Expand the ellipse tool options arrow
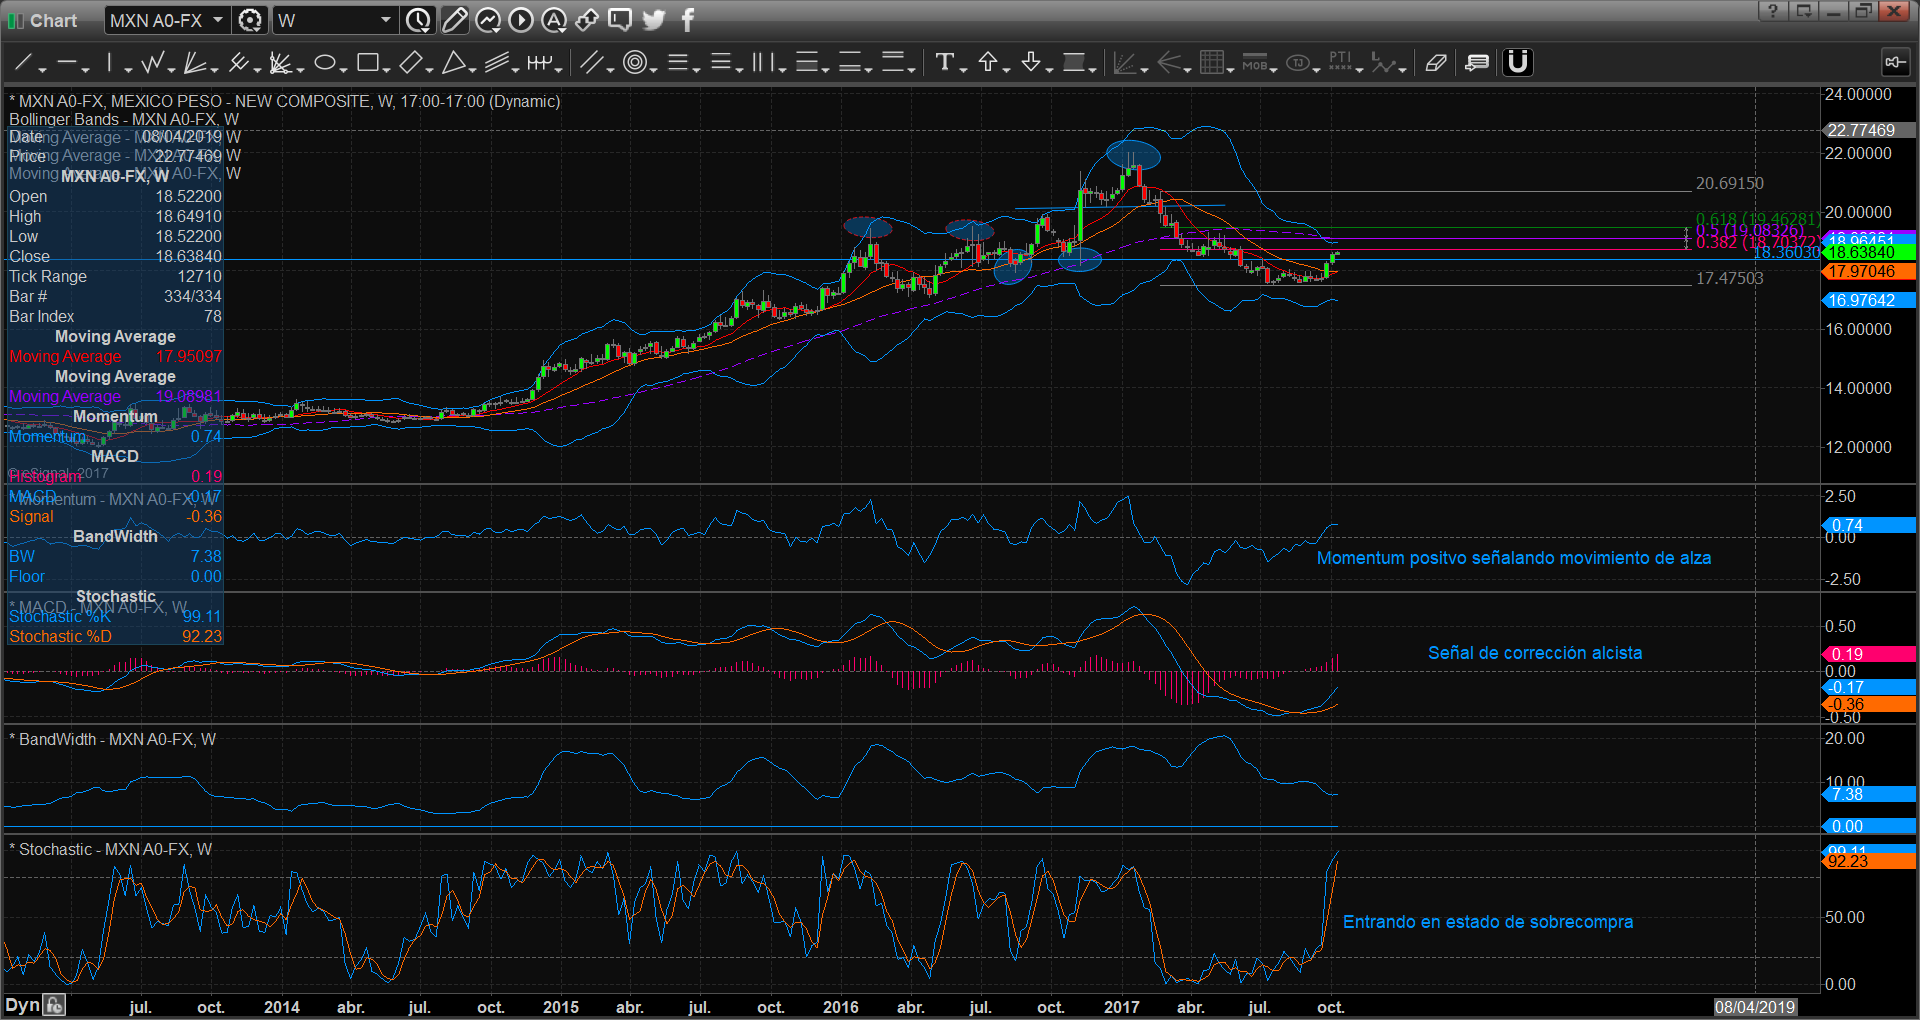 point(344,69)
